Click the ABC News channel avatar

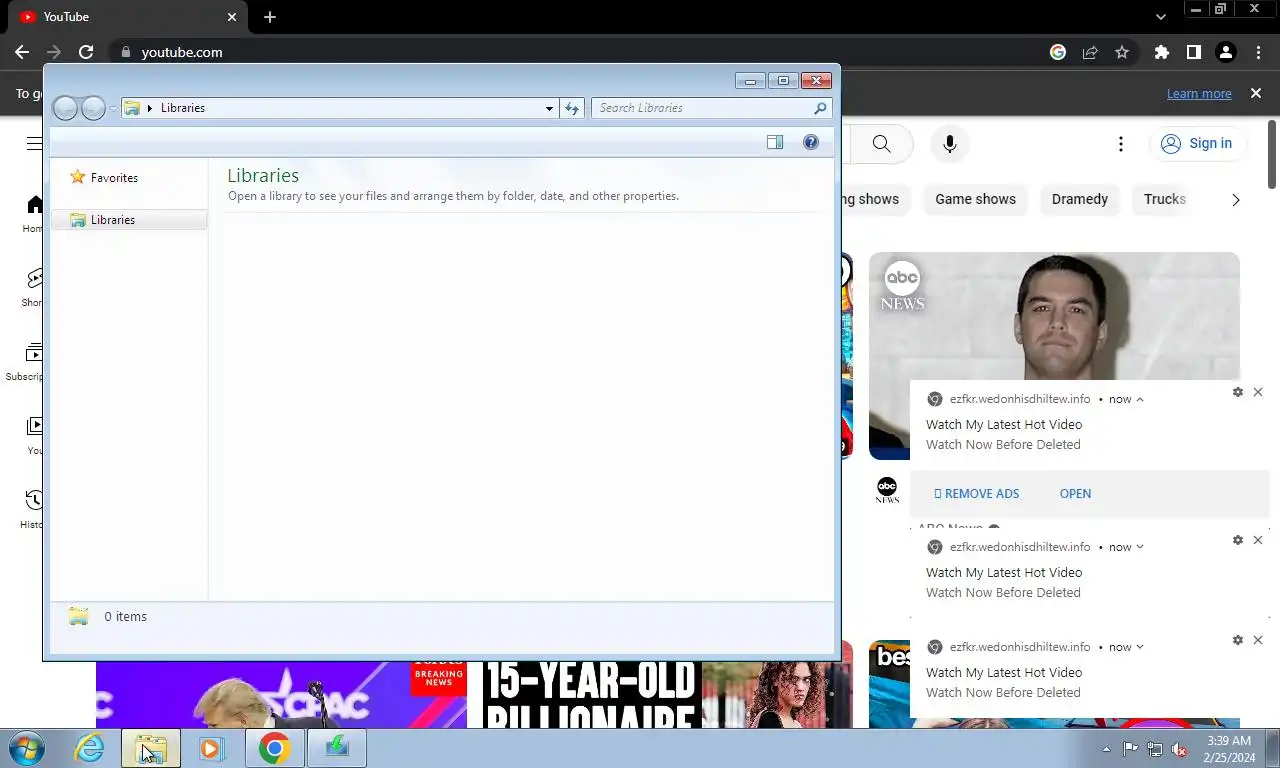click(x=887, y=489)
